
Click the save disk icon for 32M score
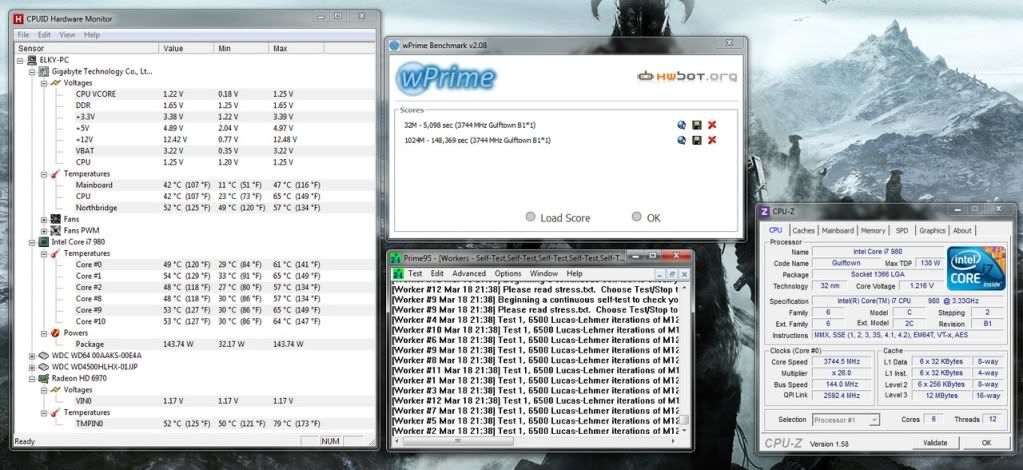(x=697, y=125)
